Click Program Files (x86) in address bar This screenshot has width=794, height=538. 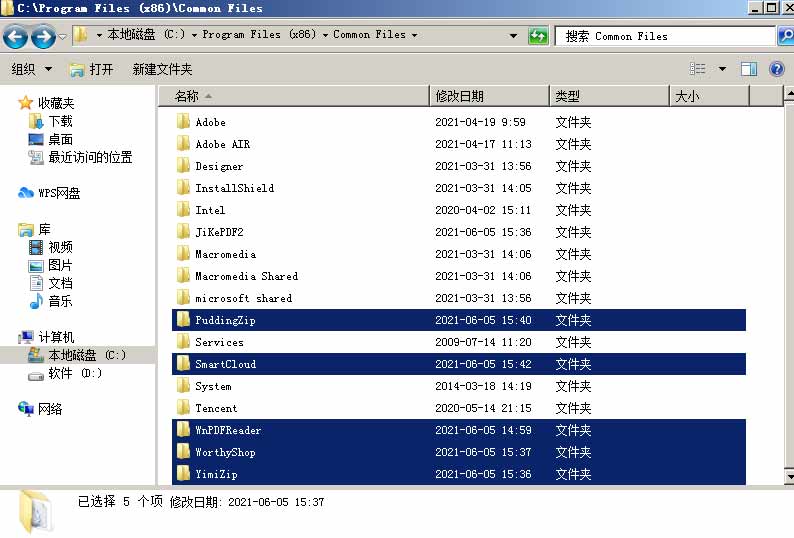tap(259, 34)
